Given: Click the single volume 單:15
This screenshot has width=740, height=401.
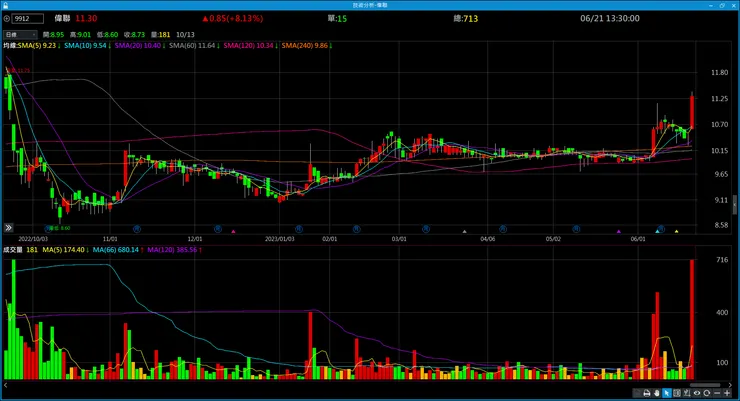Looking at the screenshot, I should [337, 18].
